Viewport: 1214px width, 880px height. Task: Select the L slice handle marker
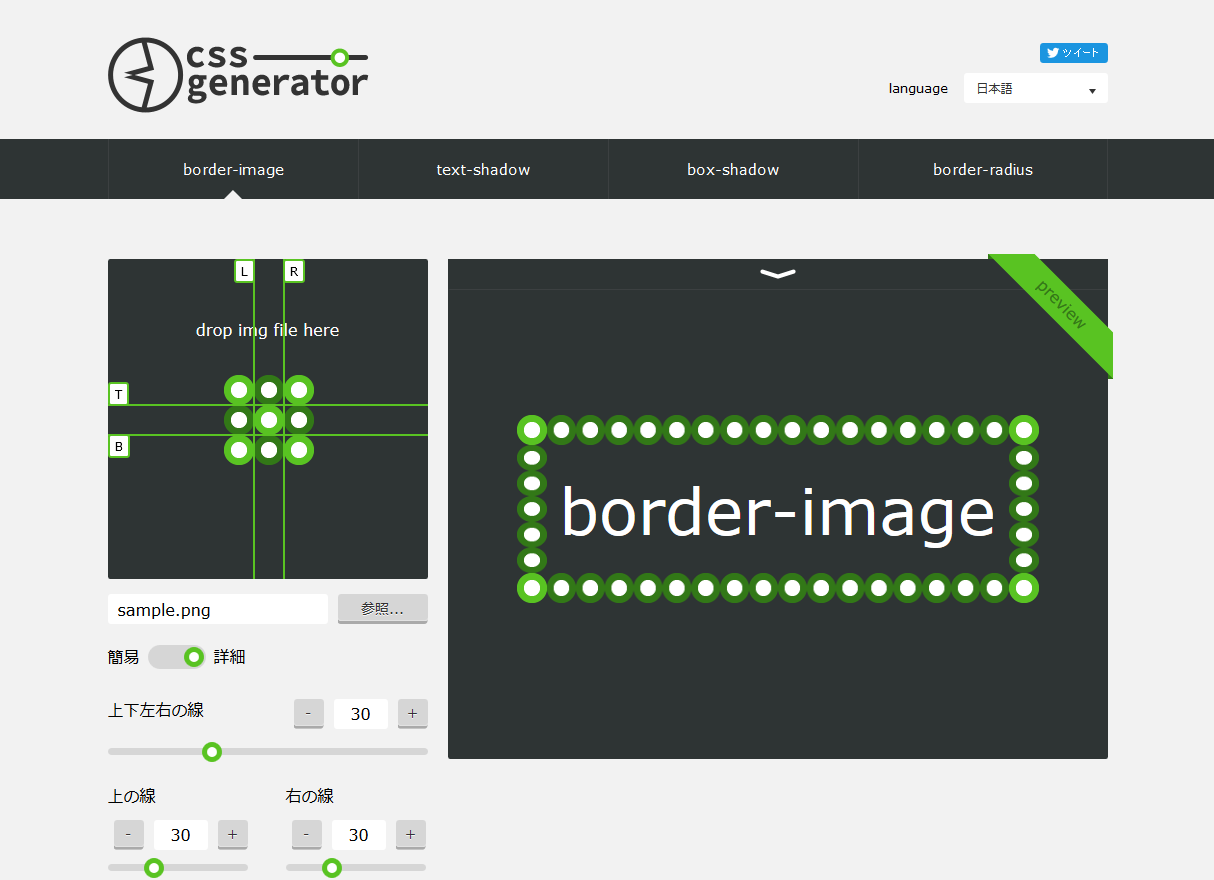tap(244, 271)
